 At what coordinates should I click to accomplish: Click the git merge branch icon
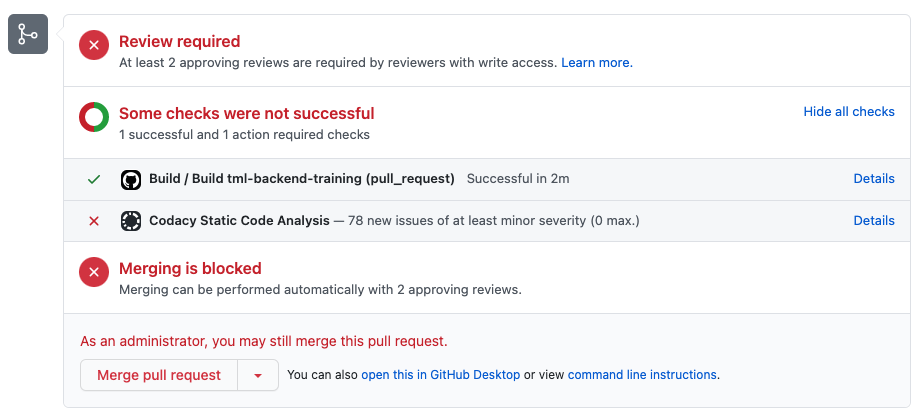tap(28, 35)
